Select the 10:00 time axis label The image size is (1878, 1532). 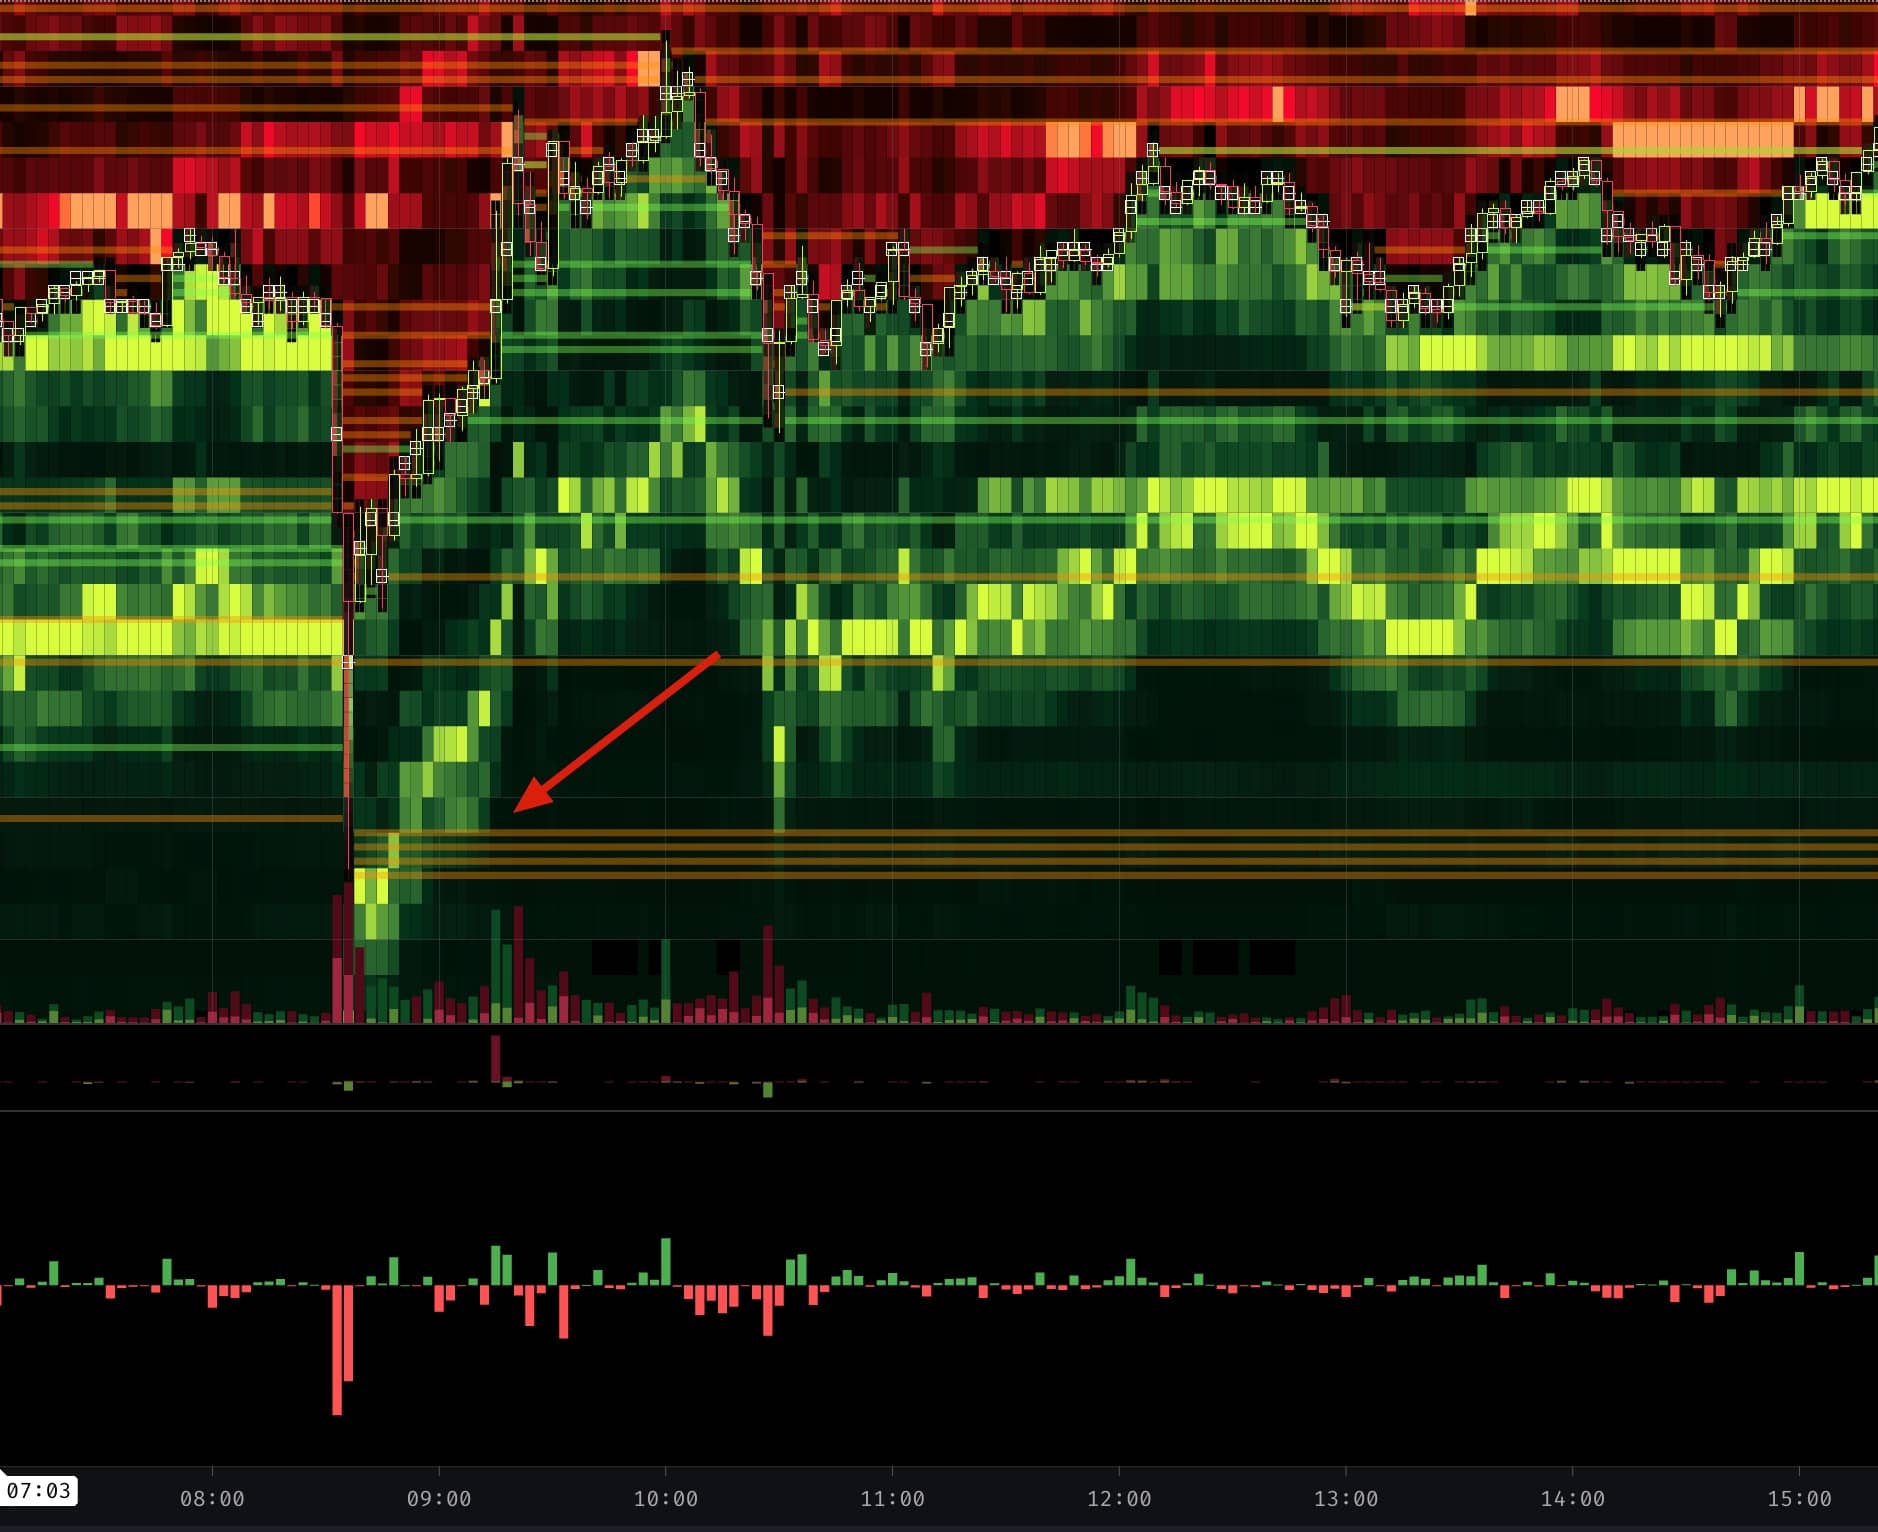click(x=666, y=1499)
